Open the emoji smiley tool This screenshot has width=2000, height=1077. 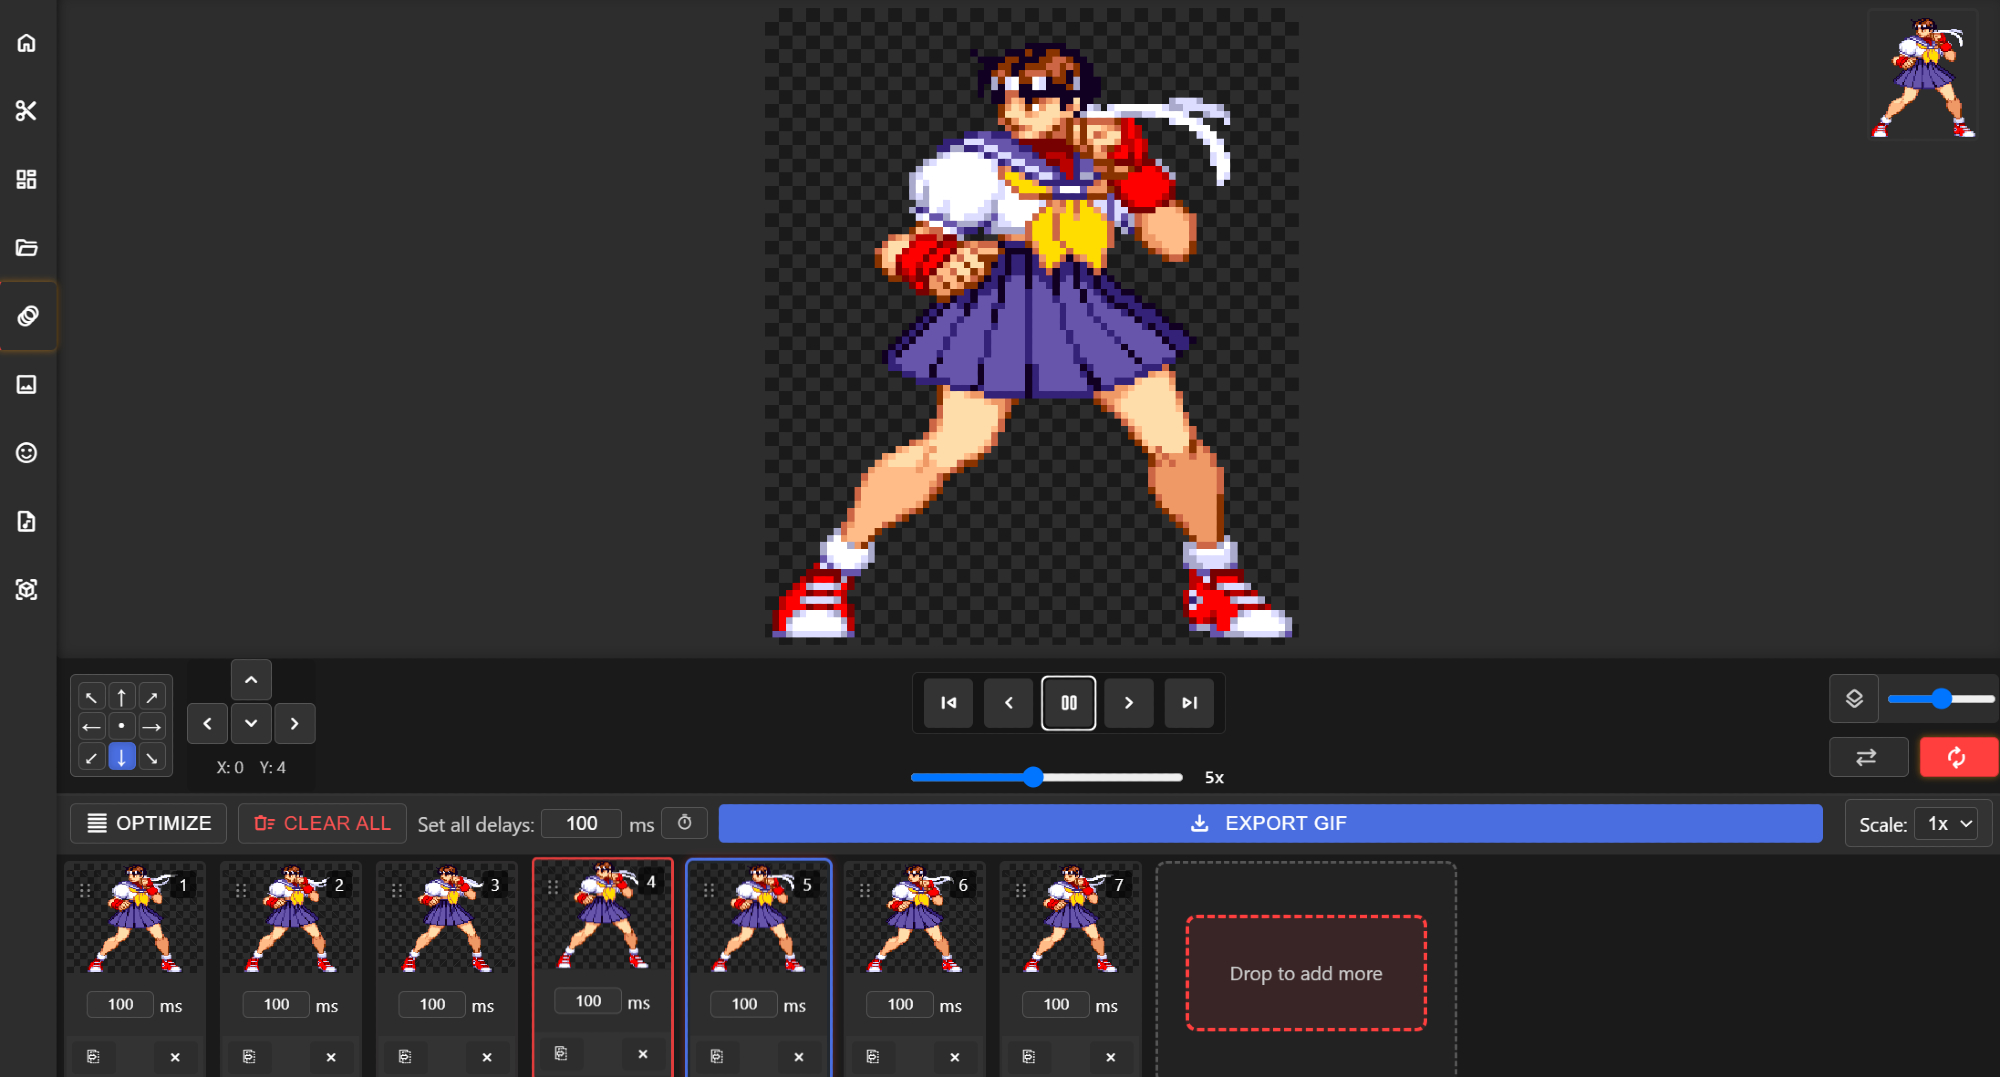pyautogui.click(x=27, y=453)
